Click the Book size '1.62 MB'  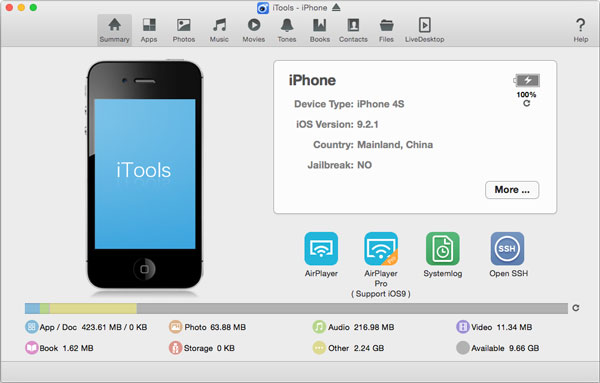(78, 348)
